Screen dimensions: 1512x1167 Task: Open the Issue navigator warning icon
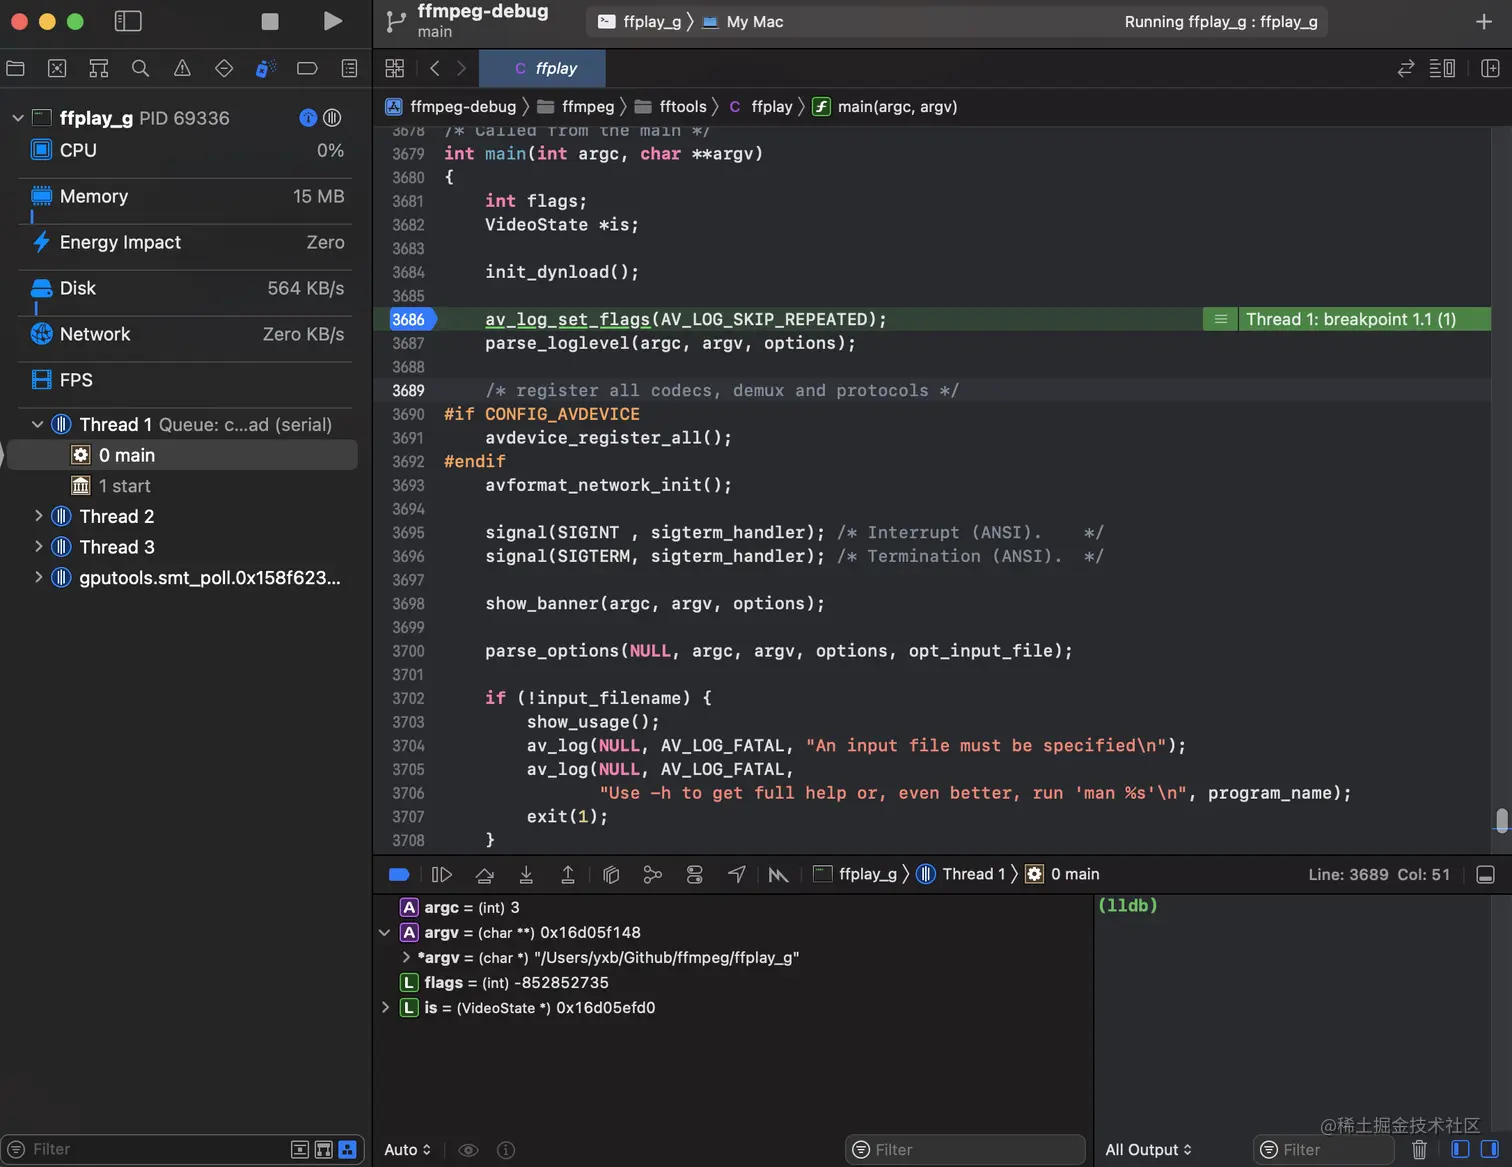182,68
